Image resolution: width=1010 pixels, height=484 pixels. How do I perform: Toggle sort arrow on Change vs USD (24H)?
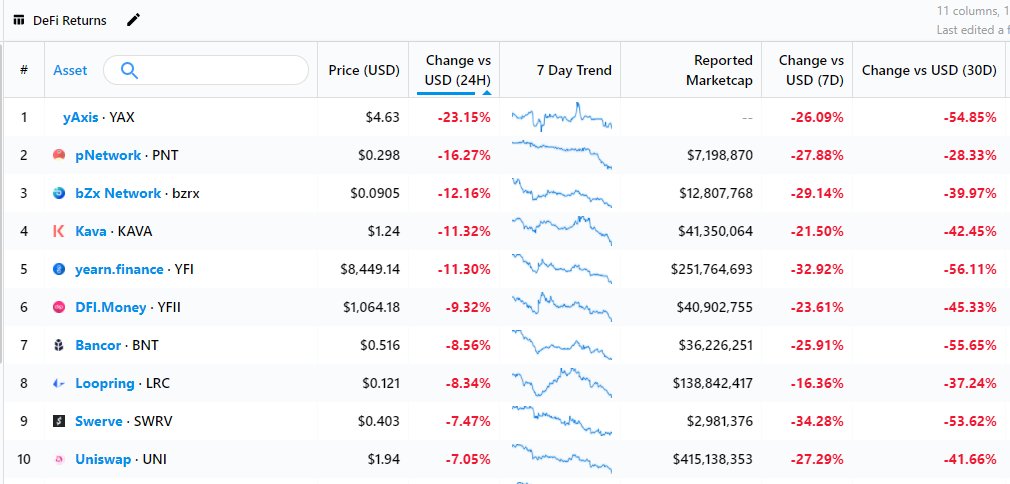click(x=487, y=92)
